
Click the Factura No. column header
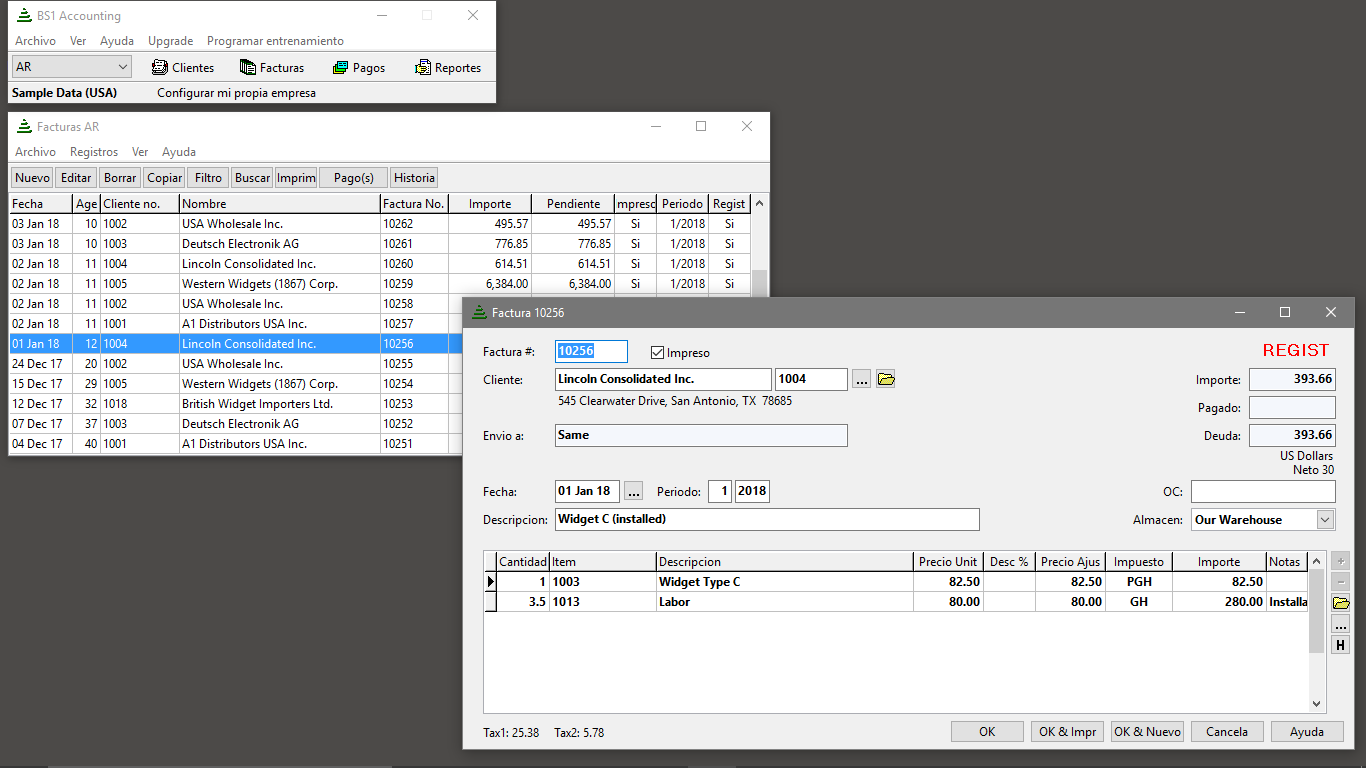coord(414,204)
